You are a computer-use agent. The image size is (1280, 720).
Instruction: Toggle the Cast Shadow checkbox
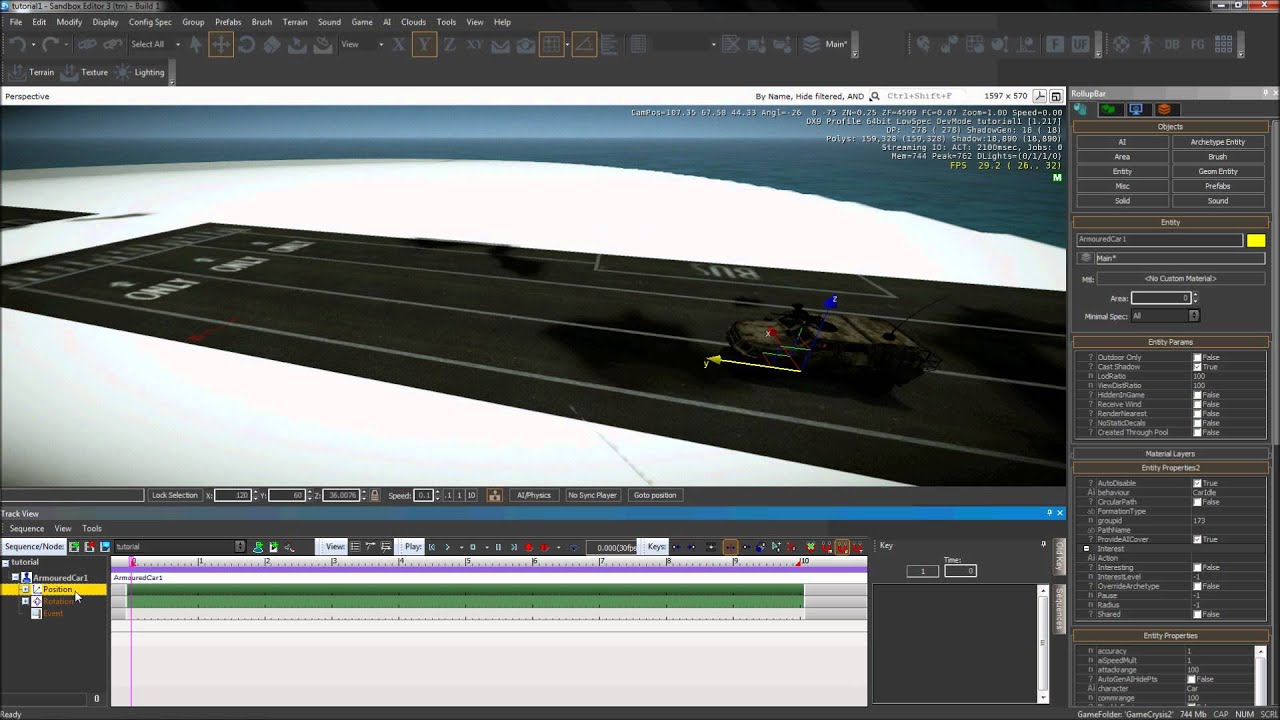1197,367
